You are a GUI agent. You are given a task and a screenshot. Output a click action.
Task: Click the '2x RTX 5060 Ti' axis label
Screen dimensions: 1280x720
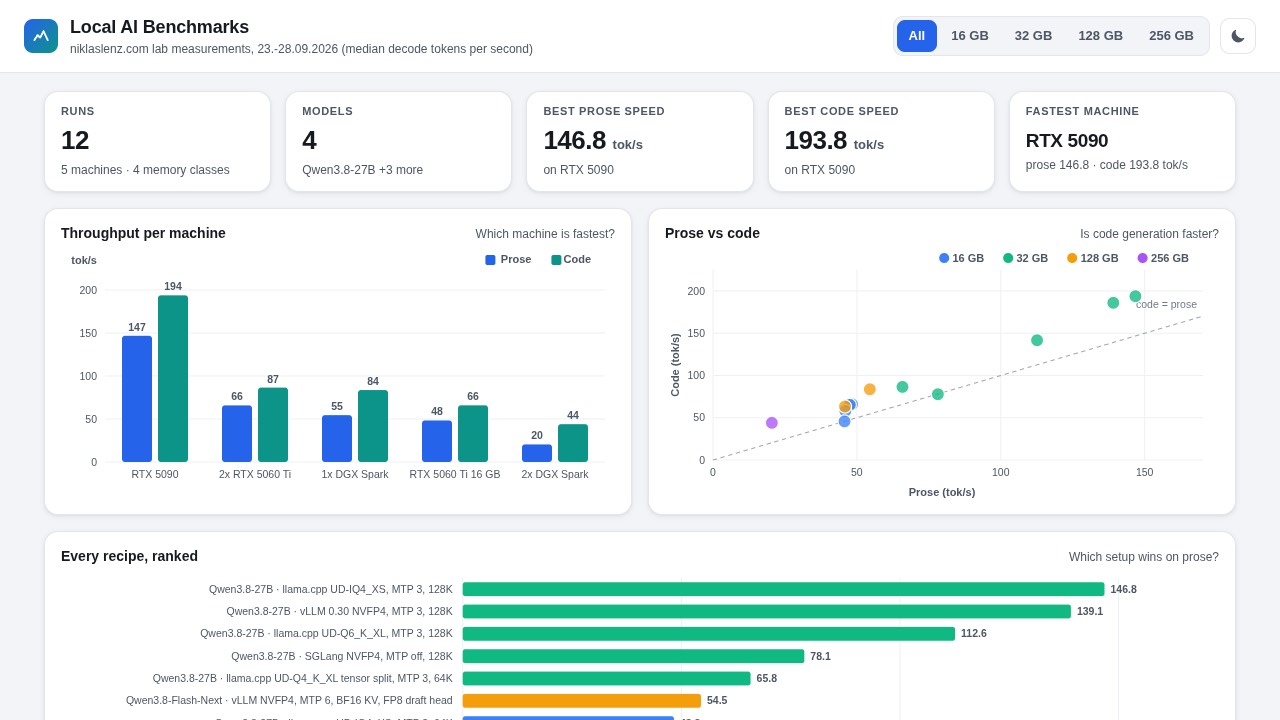coord(255,474)
